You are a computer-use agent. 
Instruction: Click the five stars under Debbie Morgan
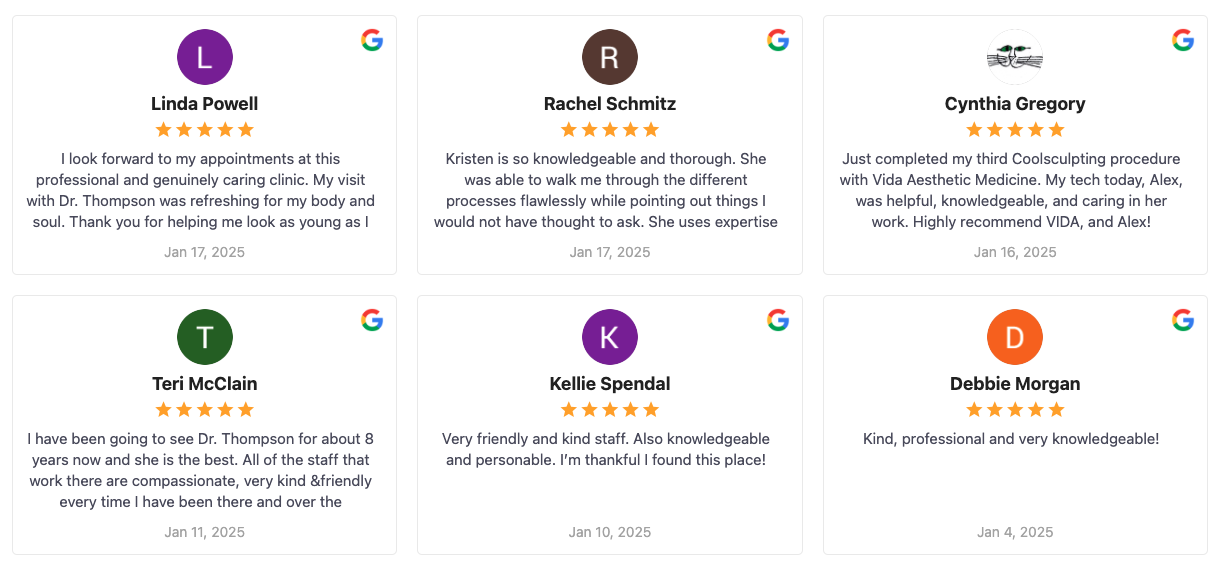1015,409
